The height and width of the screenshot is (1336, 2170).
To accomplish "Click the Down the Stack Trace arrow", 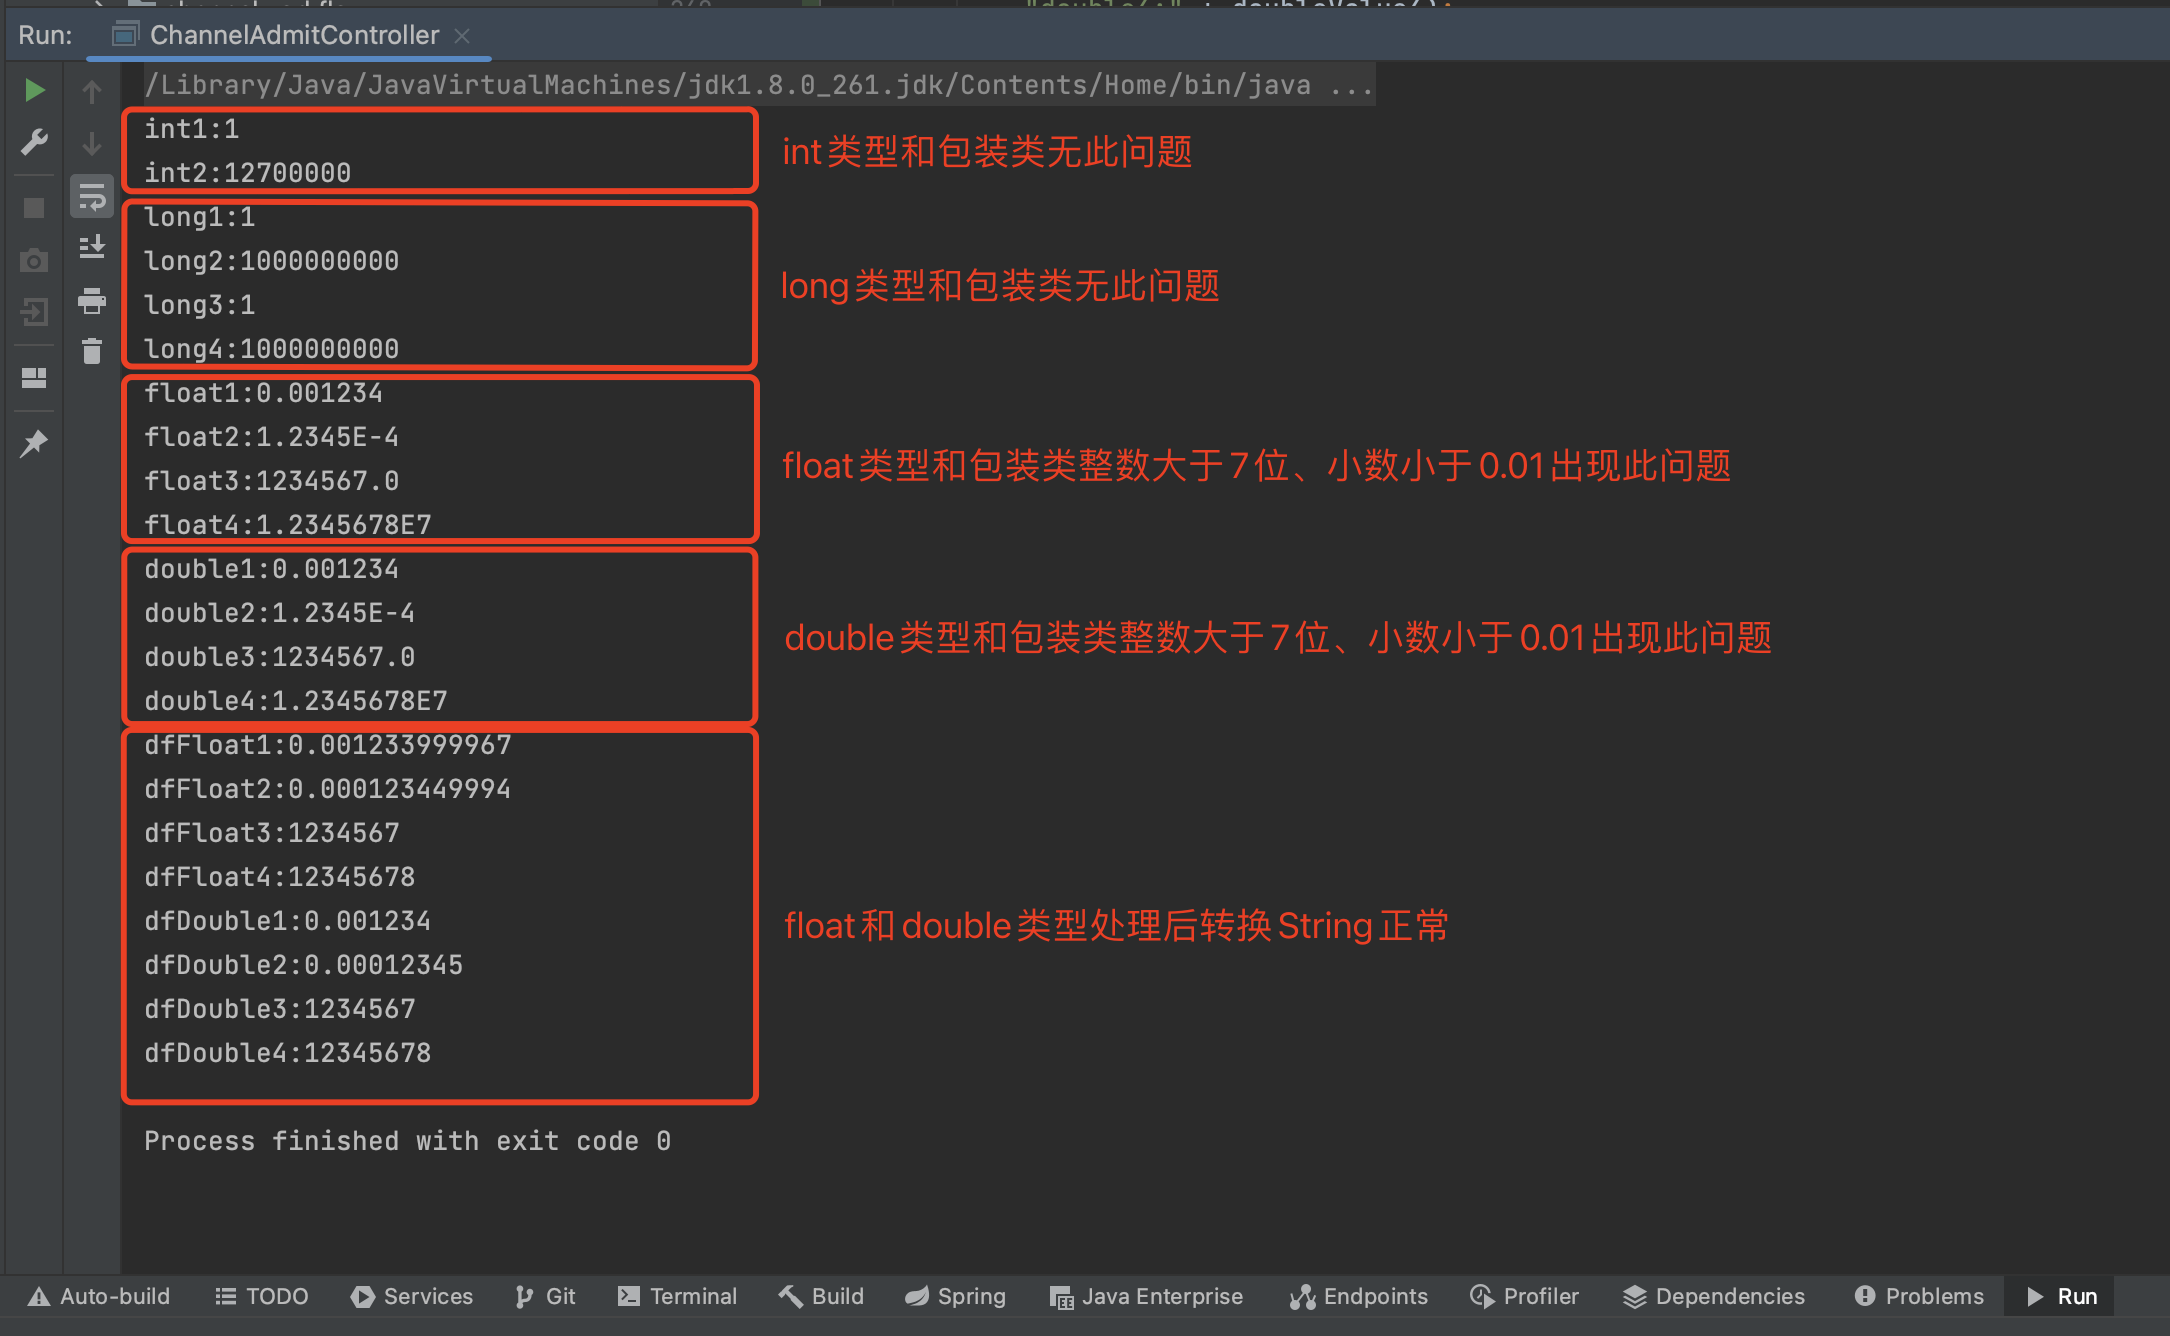I will 92,144.
